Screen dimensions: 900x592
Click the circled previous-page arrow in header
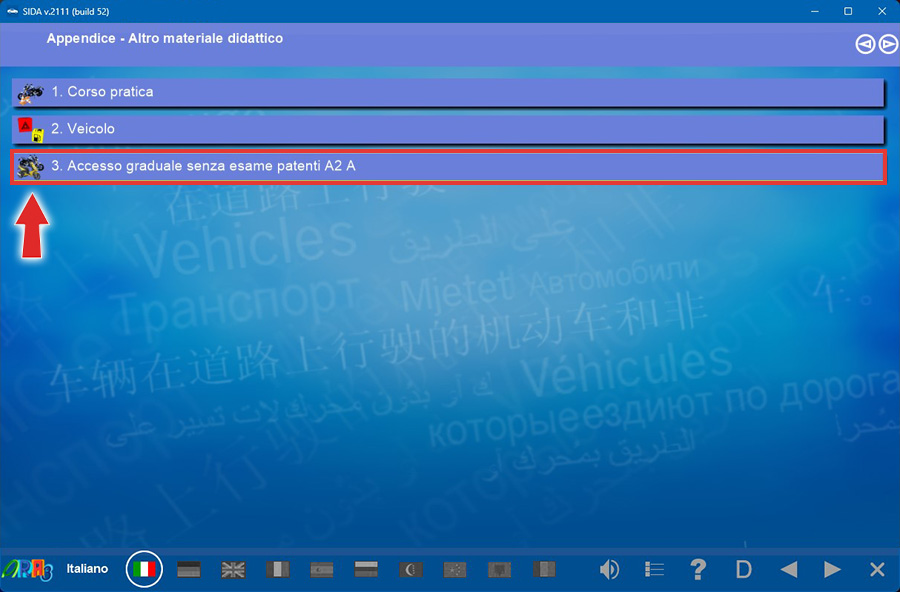pos(865,44)
